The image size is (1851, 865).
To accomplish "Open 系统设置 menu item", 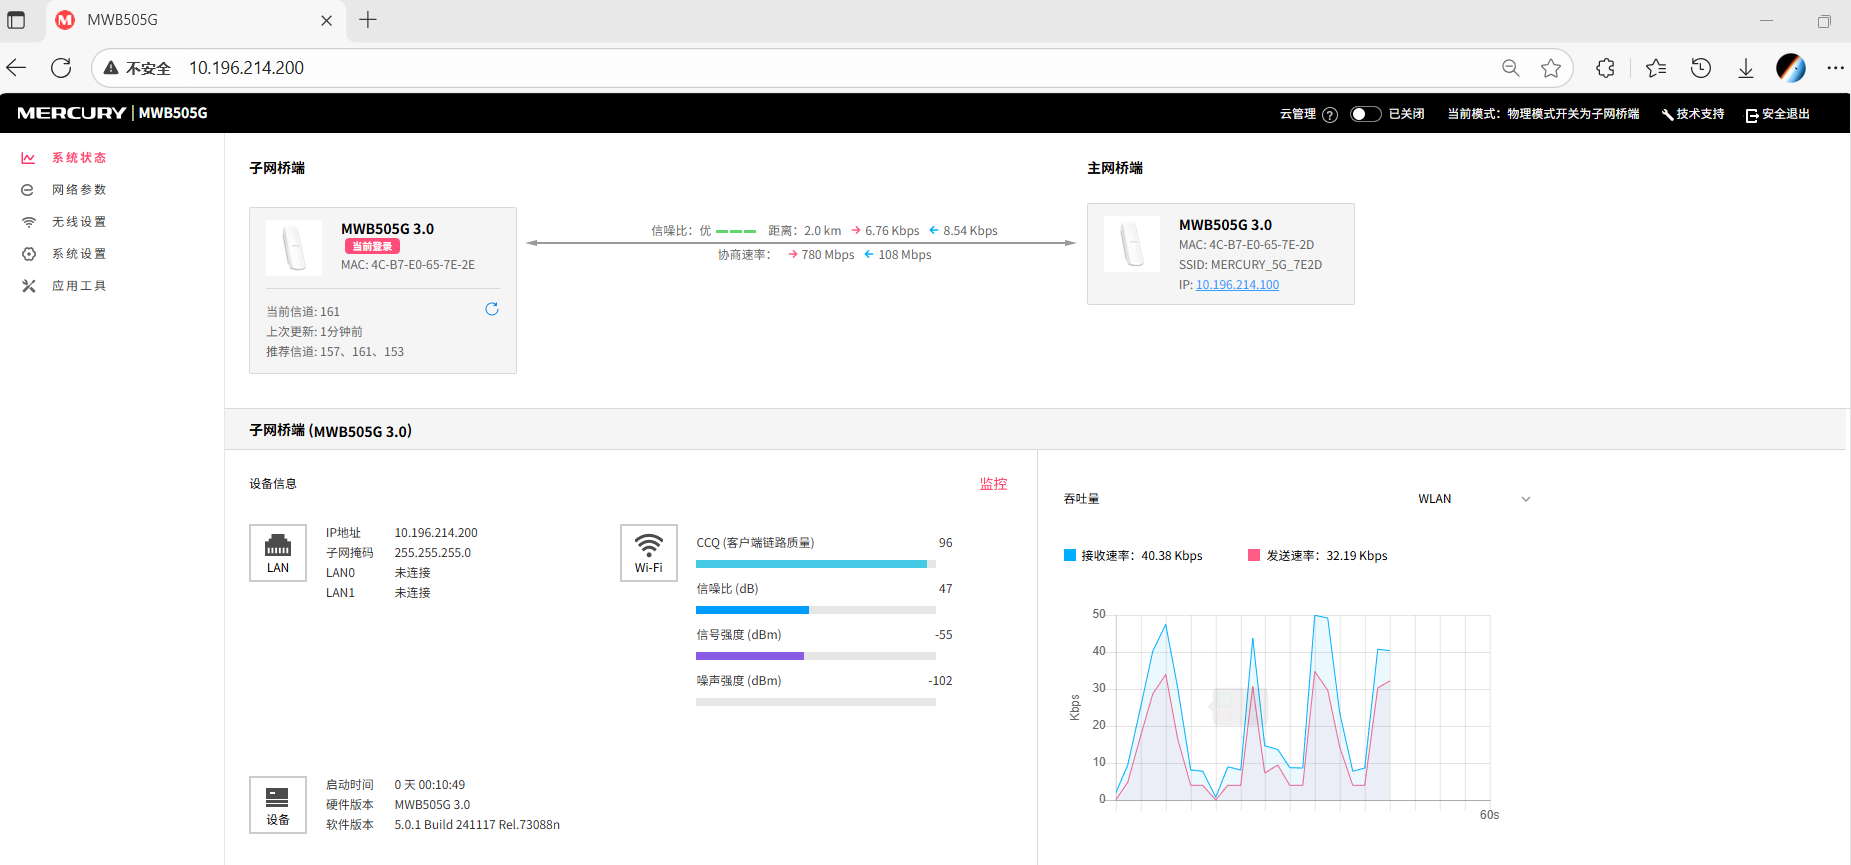I will pyautogui.click(x=79, y=254).
